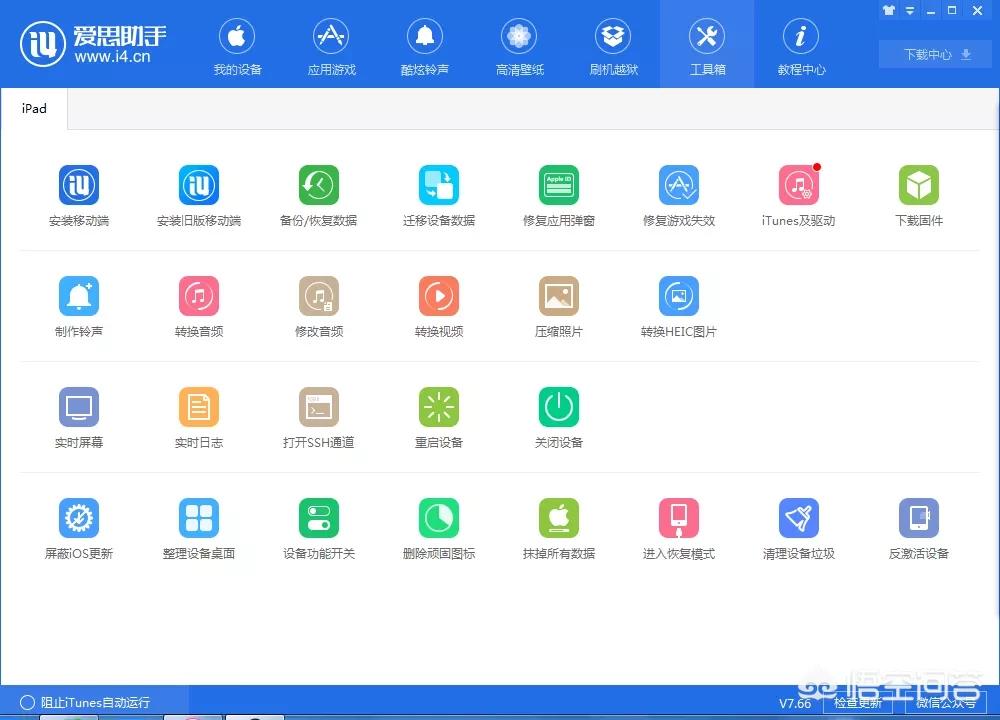
Task: Switch to the 我的设备 tab
Action: click(x=237, y=46)
